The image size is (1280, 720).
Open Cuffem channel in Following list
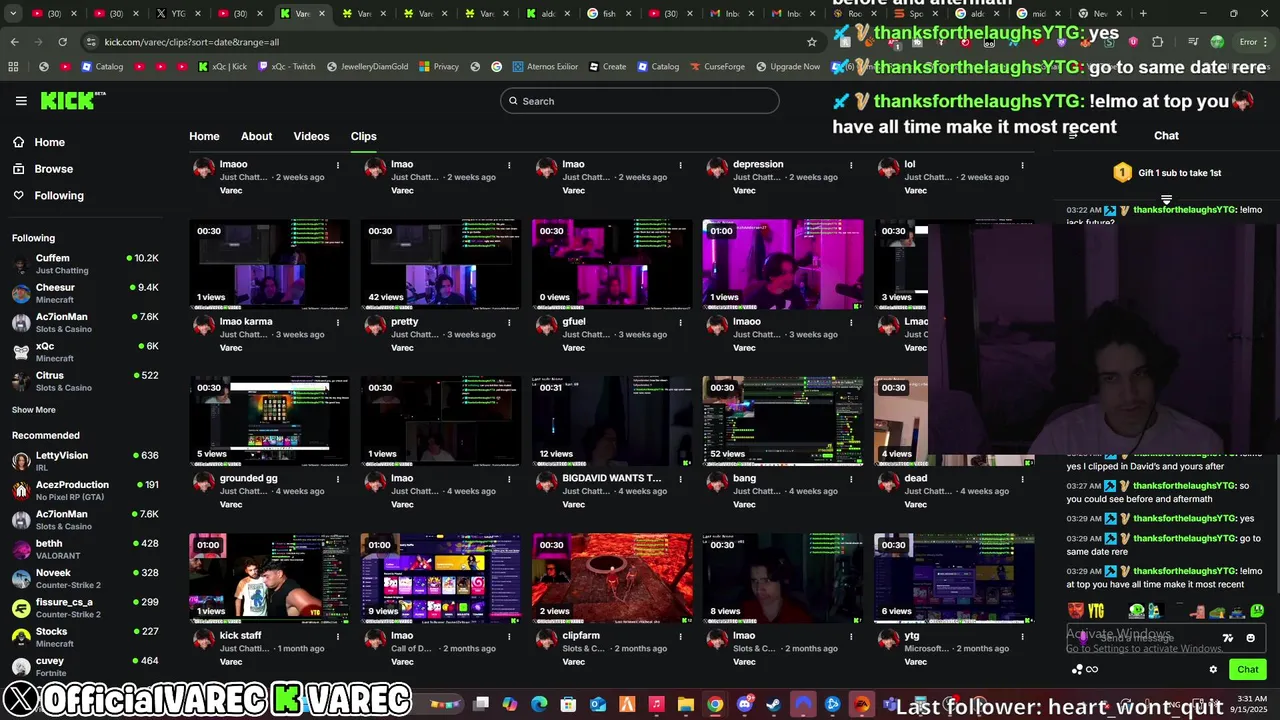[x=85, y=264]
